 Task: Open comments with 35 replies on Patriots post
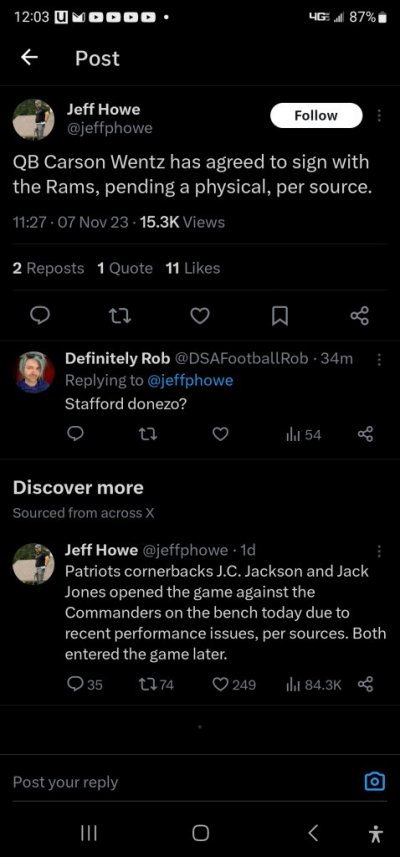coord(85,684)
